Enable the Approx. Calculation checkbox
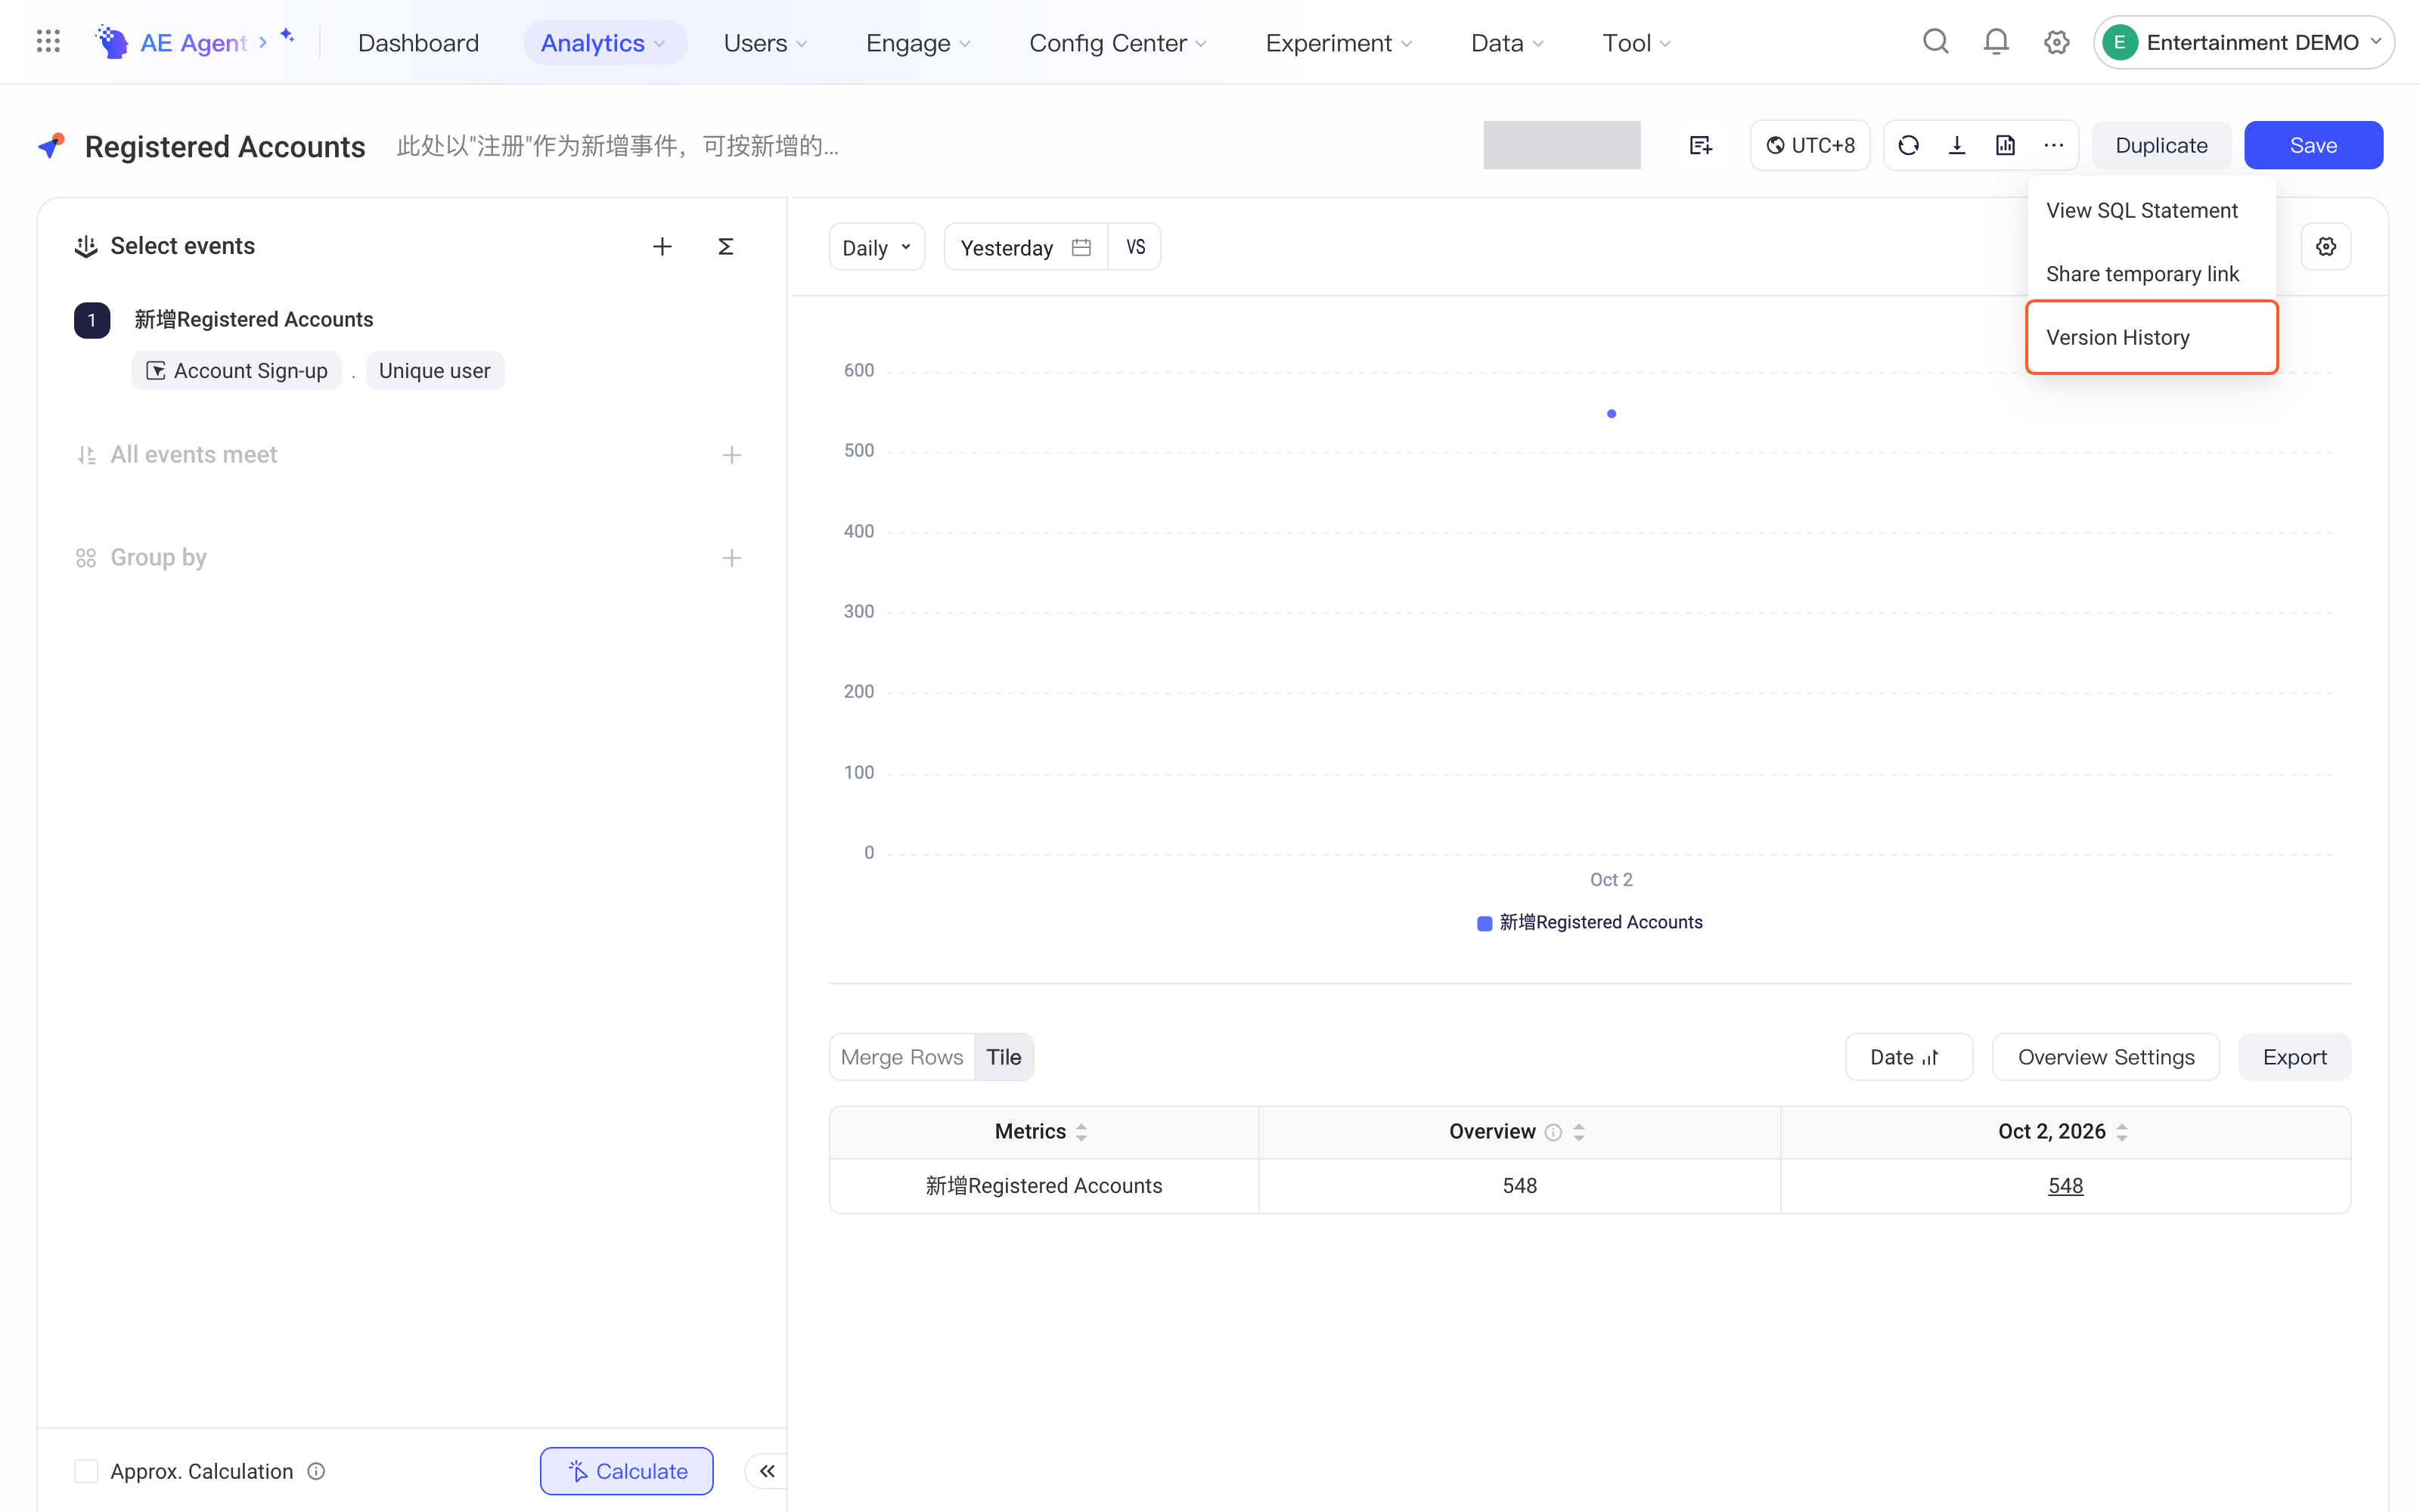 click(x=86, y=1470)
